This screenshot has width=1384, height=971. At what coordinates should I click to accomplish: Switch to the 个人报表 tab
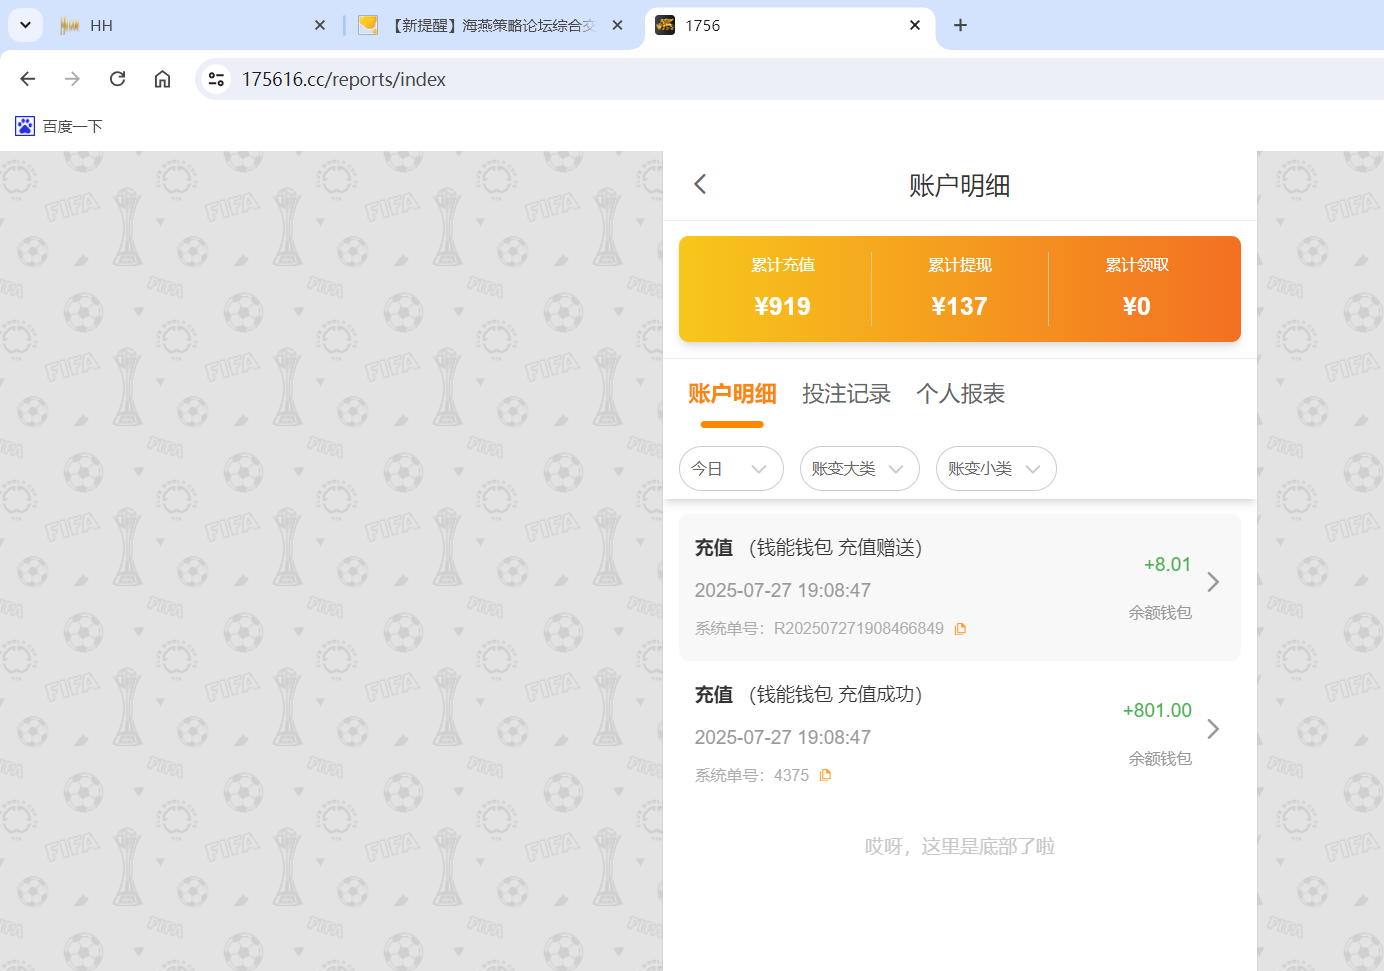pos(960,394)
